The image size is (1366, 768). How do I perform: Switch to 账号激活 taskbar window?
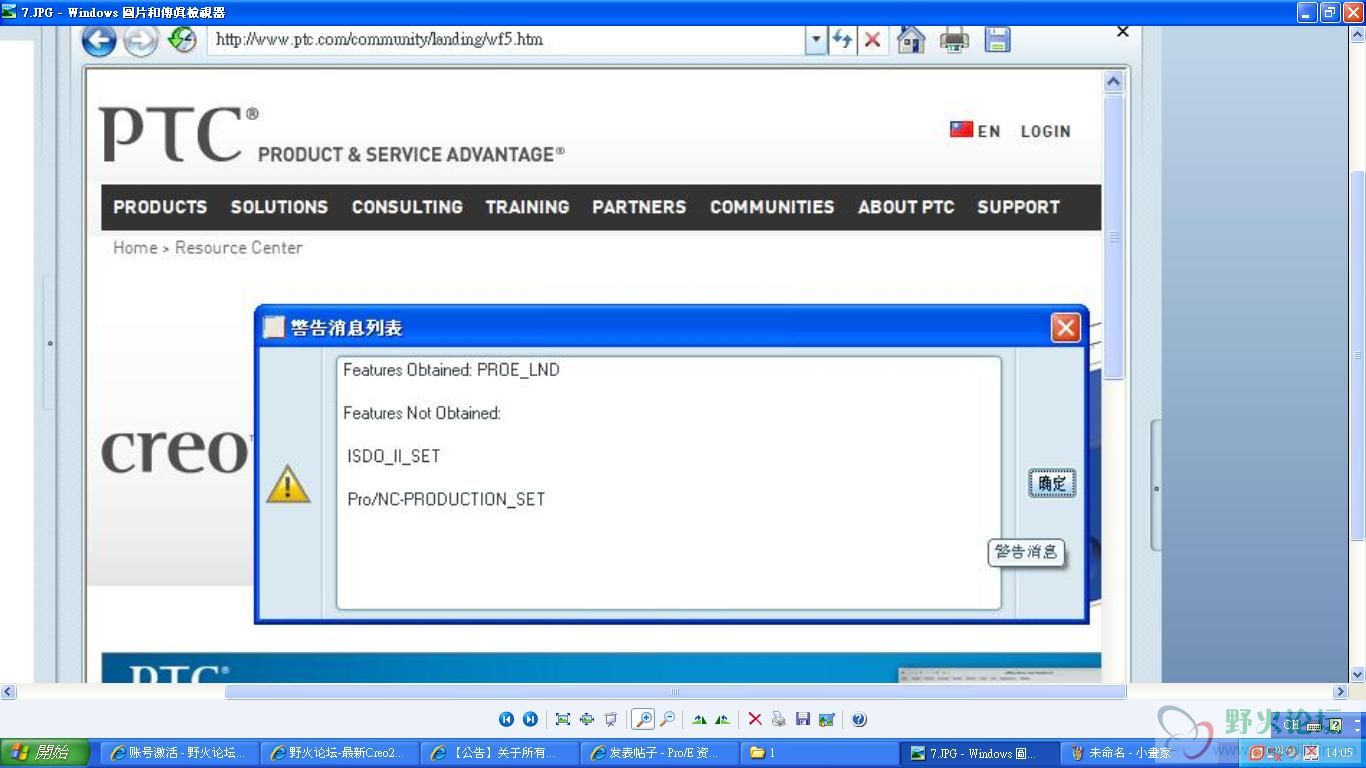click(x=180, y=753)
